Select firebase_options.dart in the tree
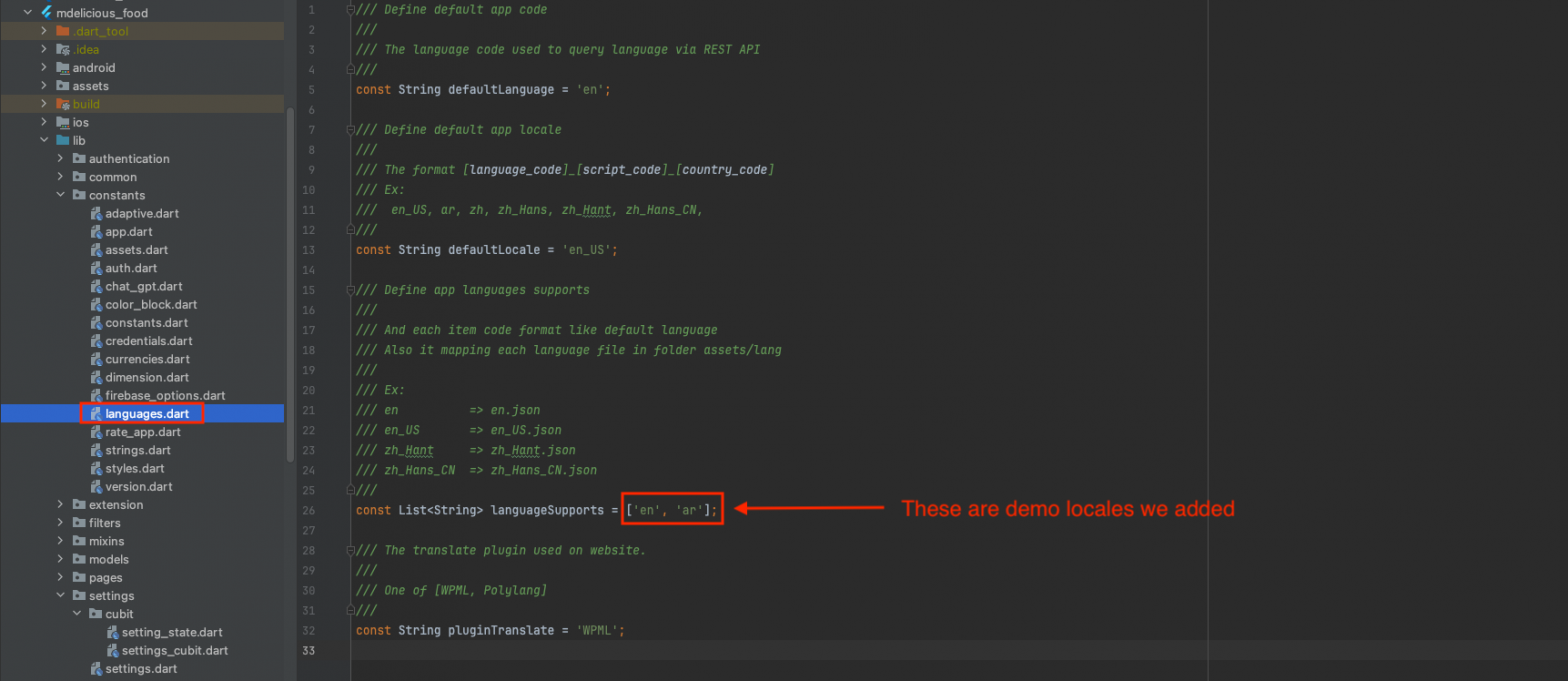The width and height of the screenshot is (1568, 681). click(165, 396)
